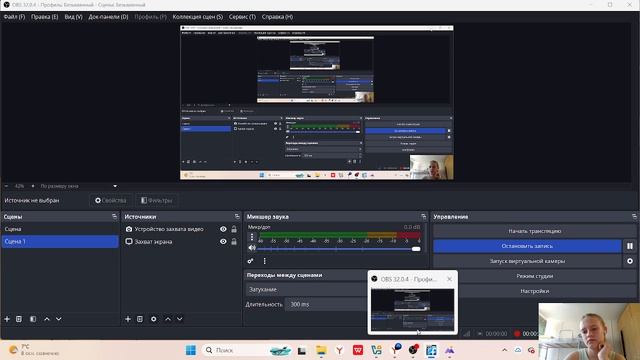This screenshot has width=640, height=360.
Task: Click camera icon of Устройство захвата видео
Action: (129, 229)
